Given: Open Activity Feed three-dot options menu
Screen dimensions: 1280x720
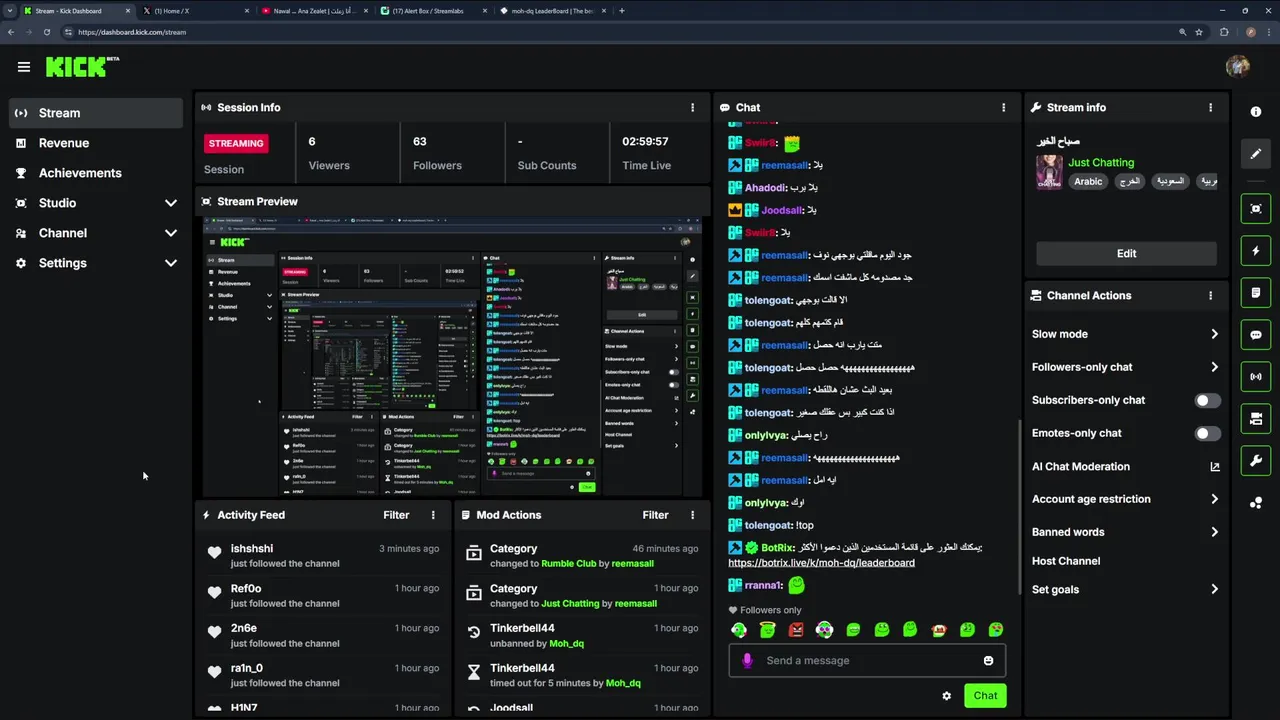Looking at the screenshot, I should pyautogui.click(x=433, y=515).
